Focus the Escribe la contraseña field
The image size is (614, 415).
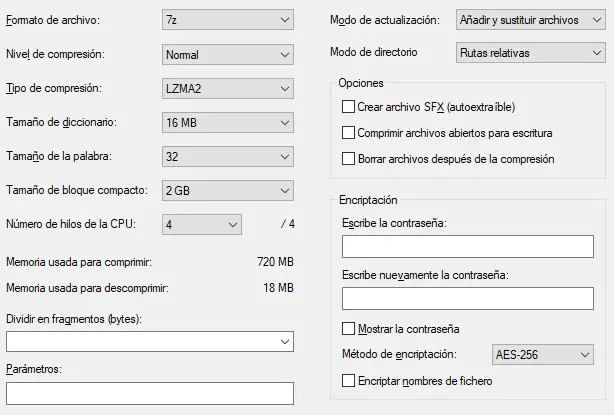click(467, 247)
